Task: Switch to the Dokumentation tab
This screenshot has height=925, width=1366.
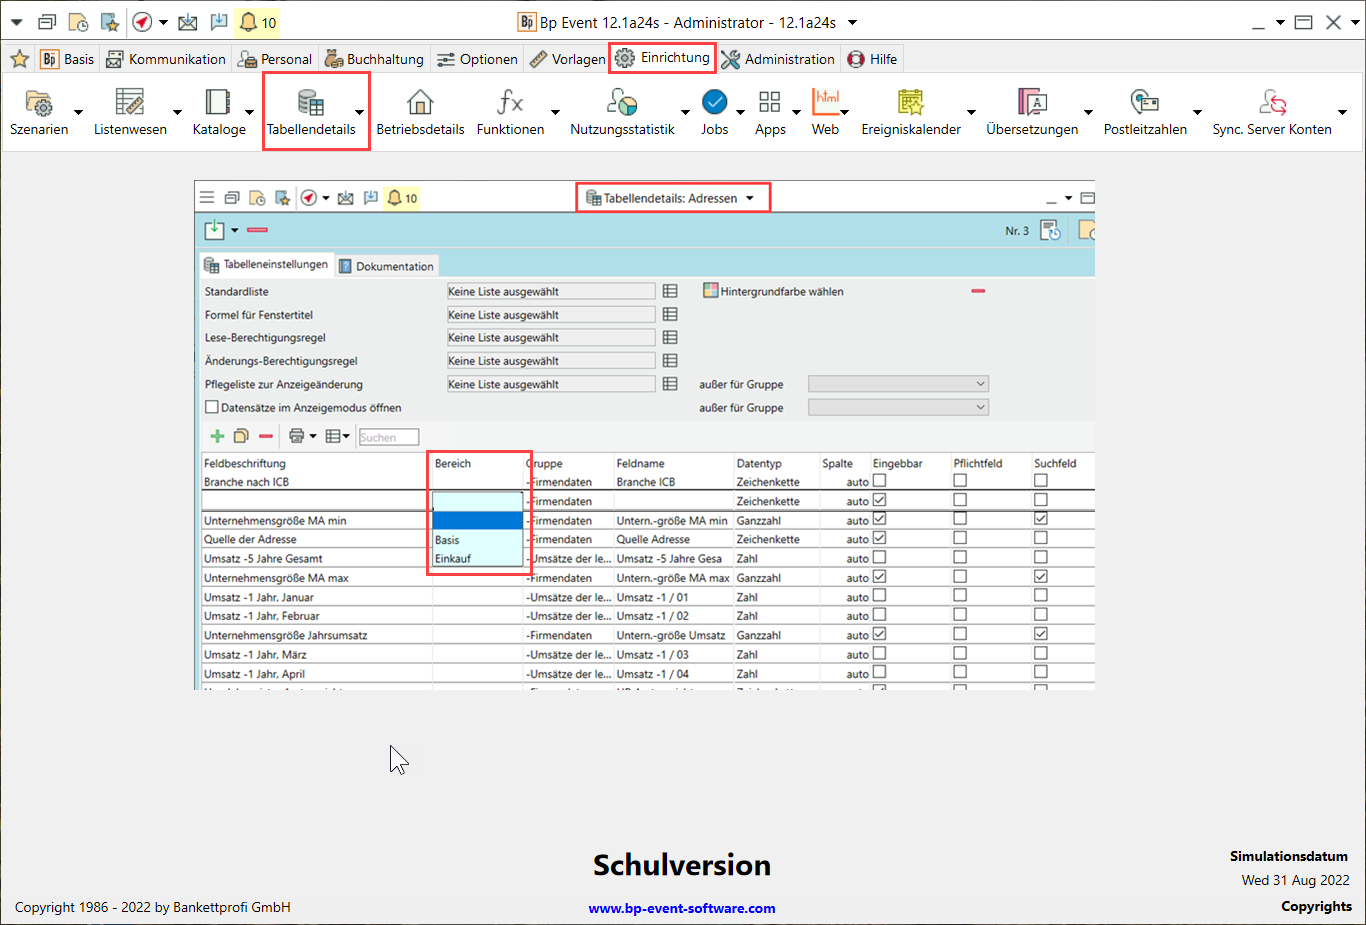Action: [x=387, y=266]
